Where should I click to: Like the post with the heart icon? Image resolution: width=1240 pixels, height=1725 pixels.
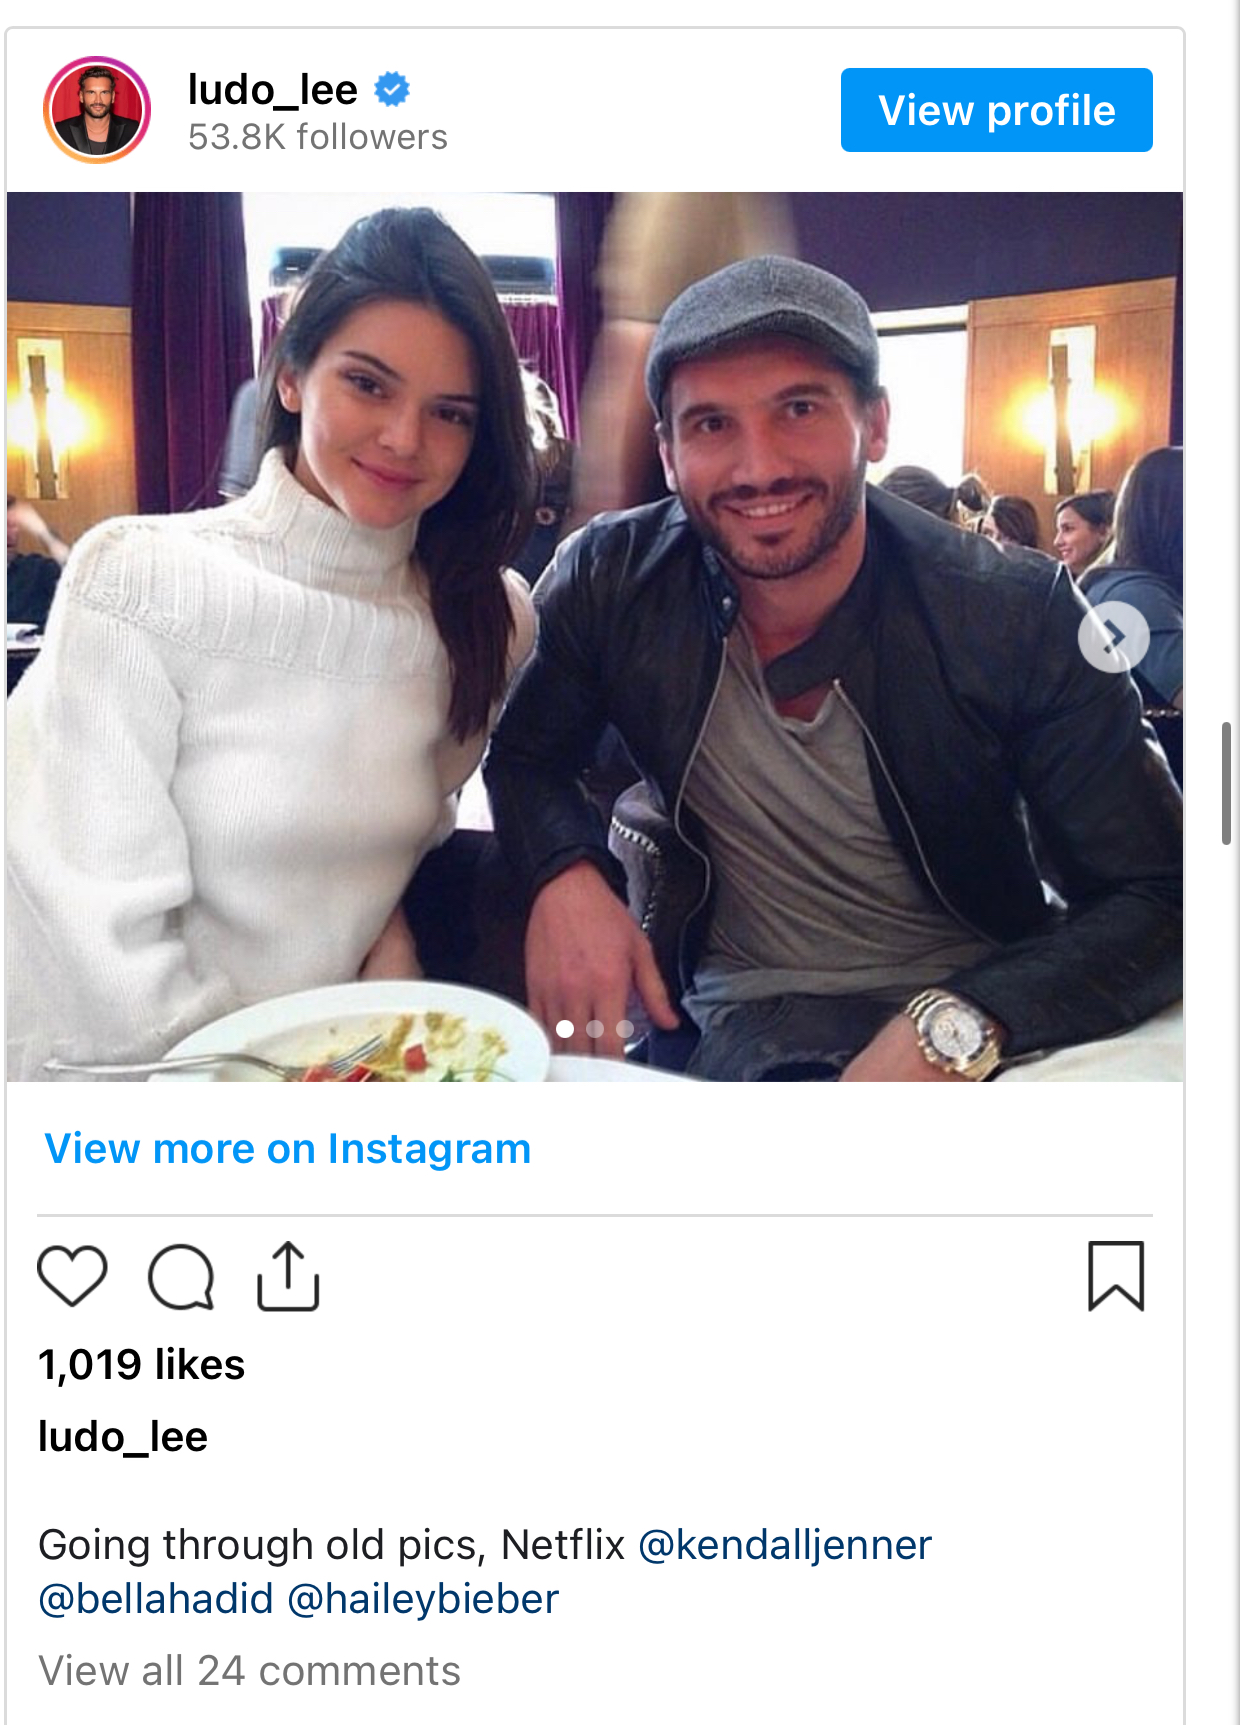point(72,1276)
